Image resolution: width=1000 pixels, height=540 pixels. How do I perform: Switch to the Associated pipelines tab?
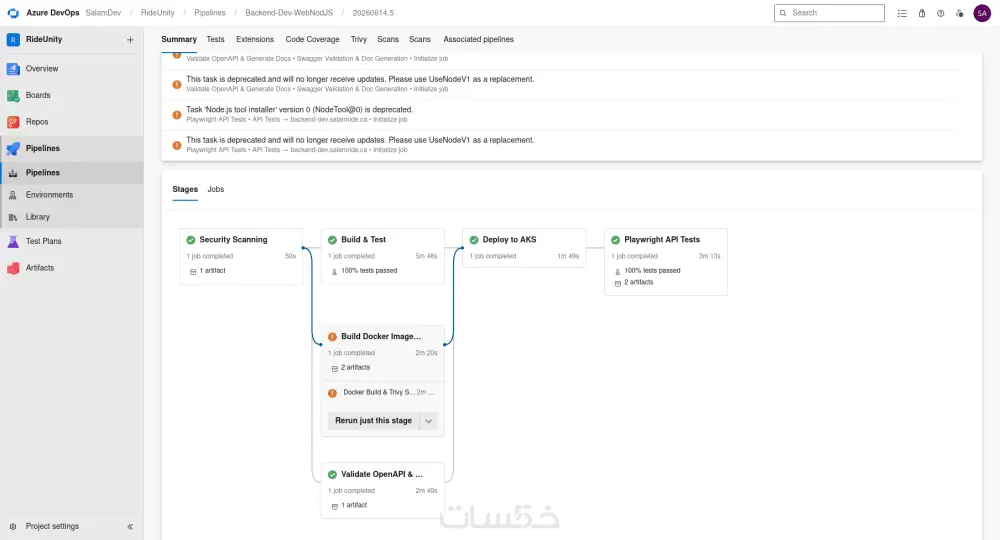(x=478, y=40)
